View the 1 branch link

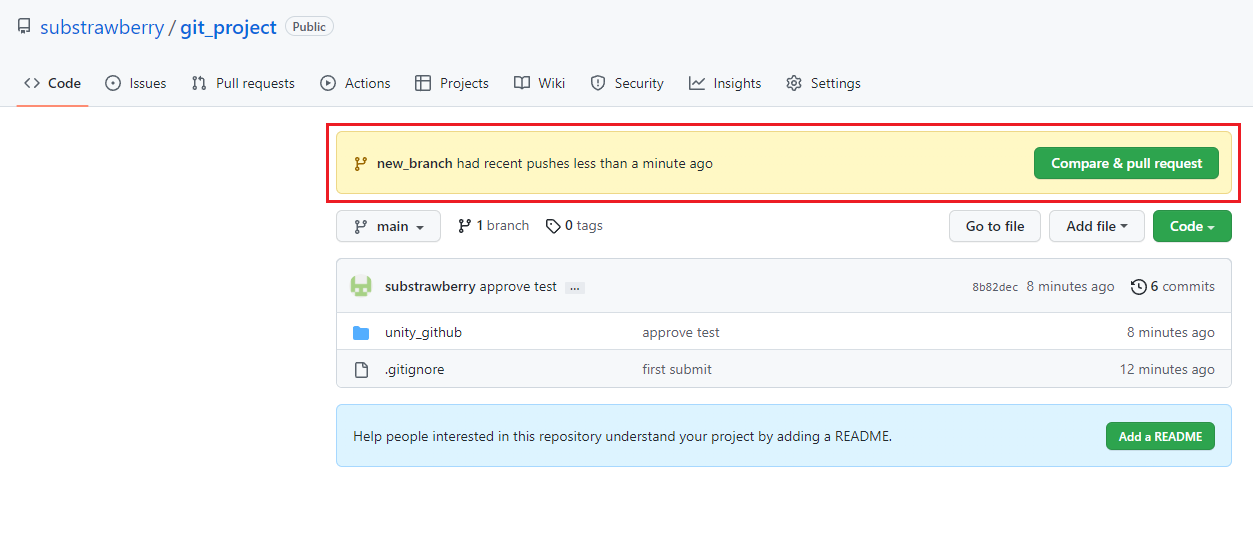493,226
